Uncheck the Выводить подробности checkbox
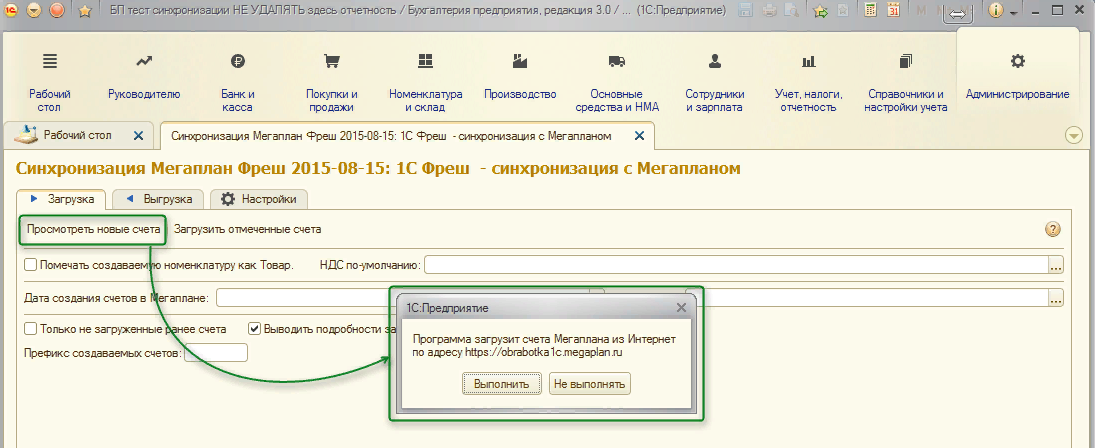Image resolution: width=1095 pixels, height=448 pixels. point(255,328)
